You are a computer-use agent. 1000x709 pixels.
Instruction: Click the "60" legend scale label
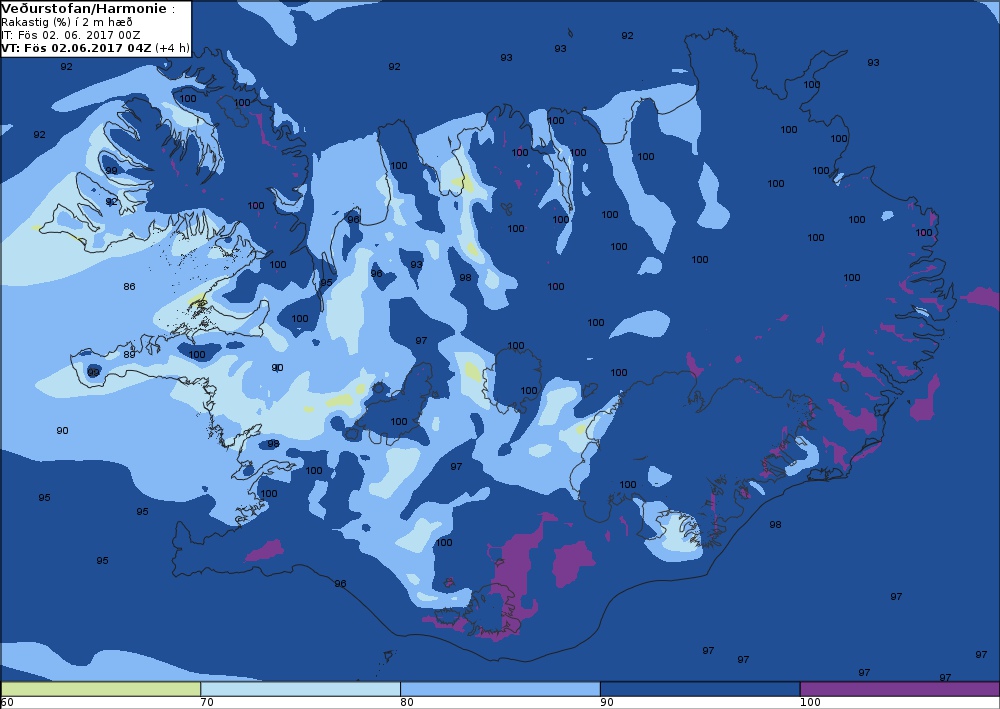tap(8, 703)
